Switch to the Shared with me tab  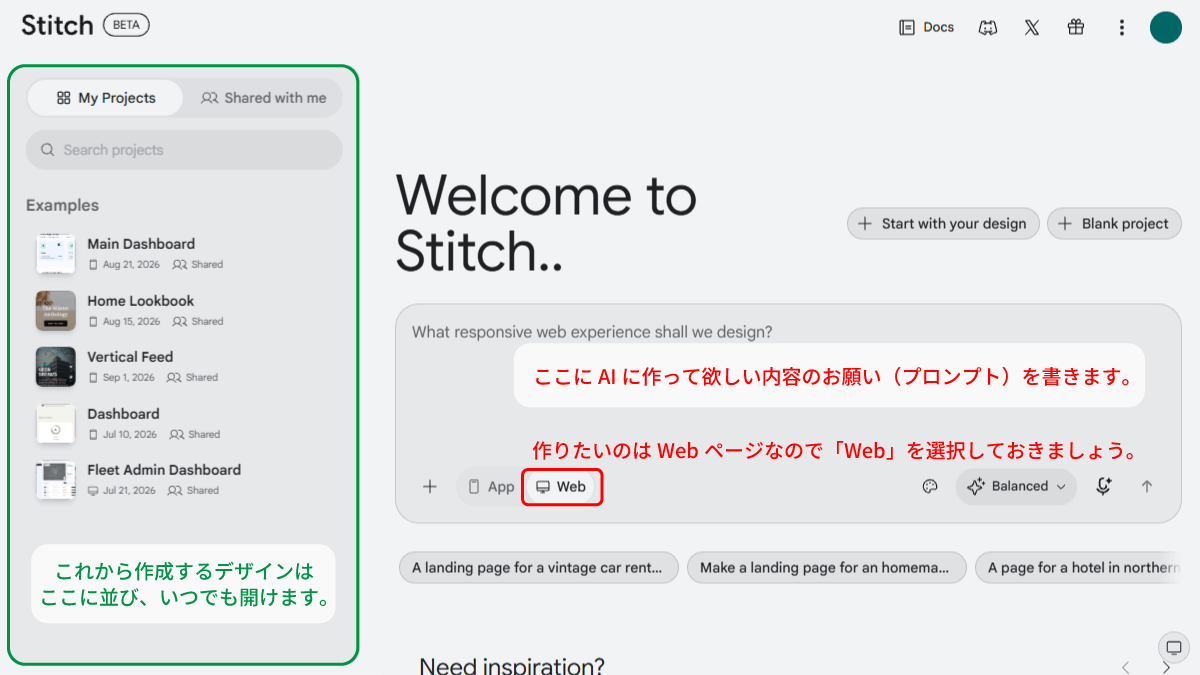[x=263, y=98]
